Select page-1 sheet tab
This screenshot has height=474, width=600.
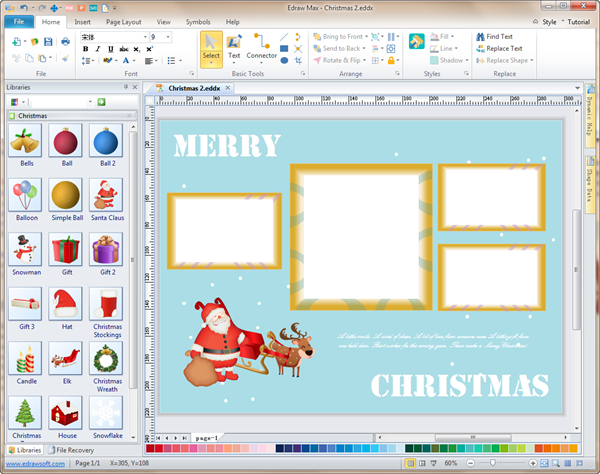[x=207, y=438]
